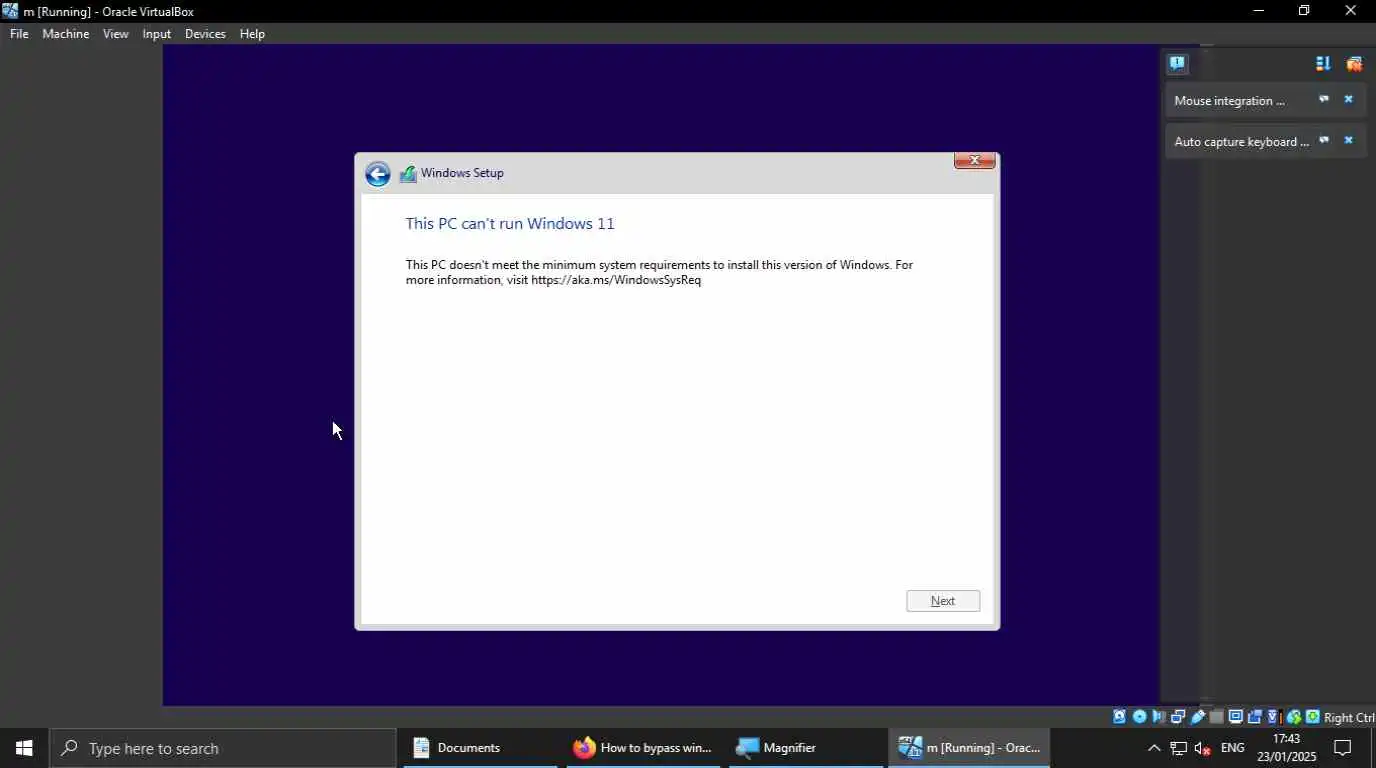This screenshot has height=768, width=1376.
Task: Click the Right Ctrl host key label
Action: 1349,717
